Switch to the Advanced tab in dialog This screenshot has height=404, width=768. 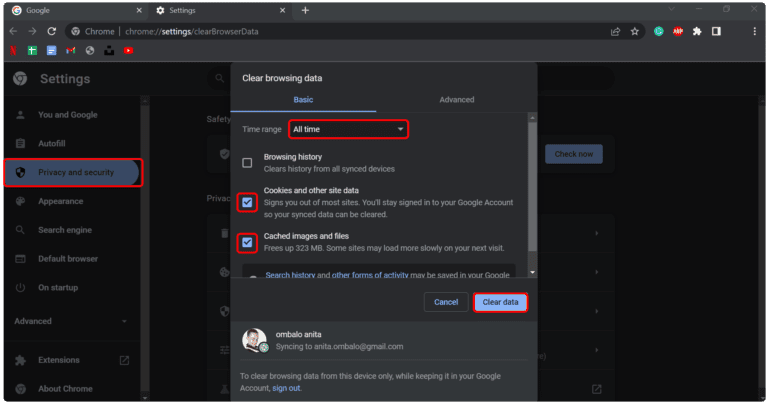pyautogui.click(x=456, y=100)
